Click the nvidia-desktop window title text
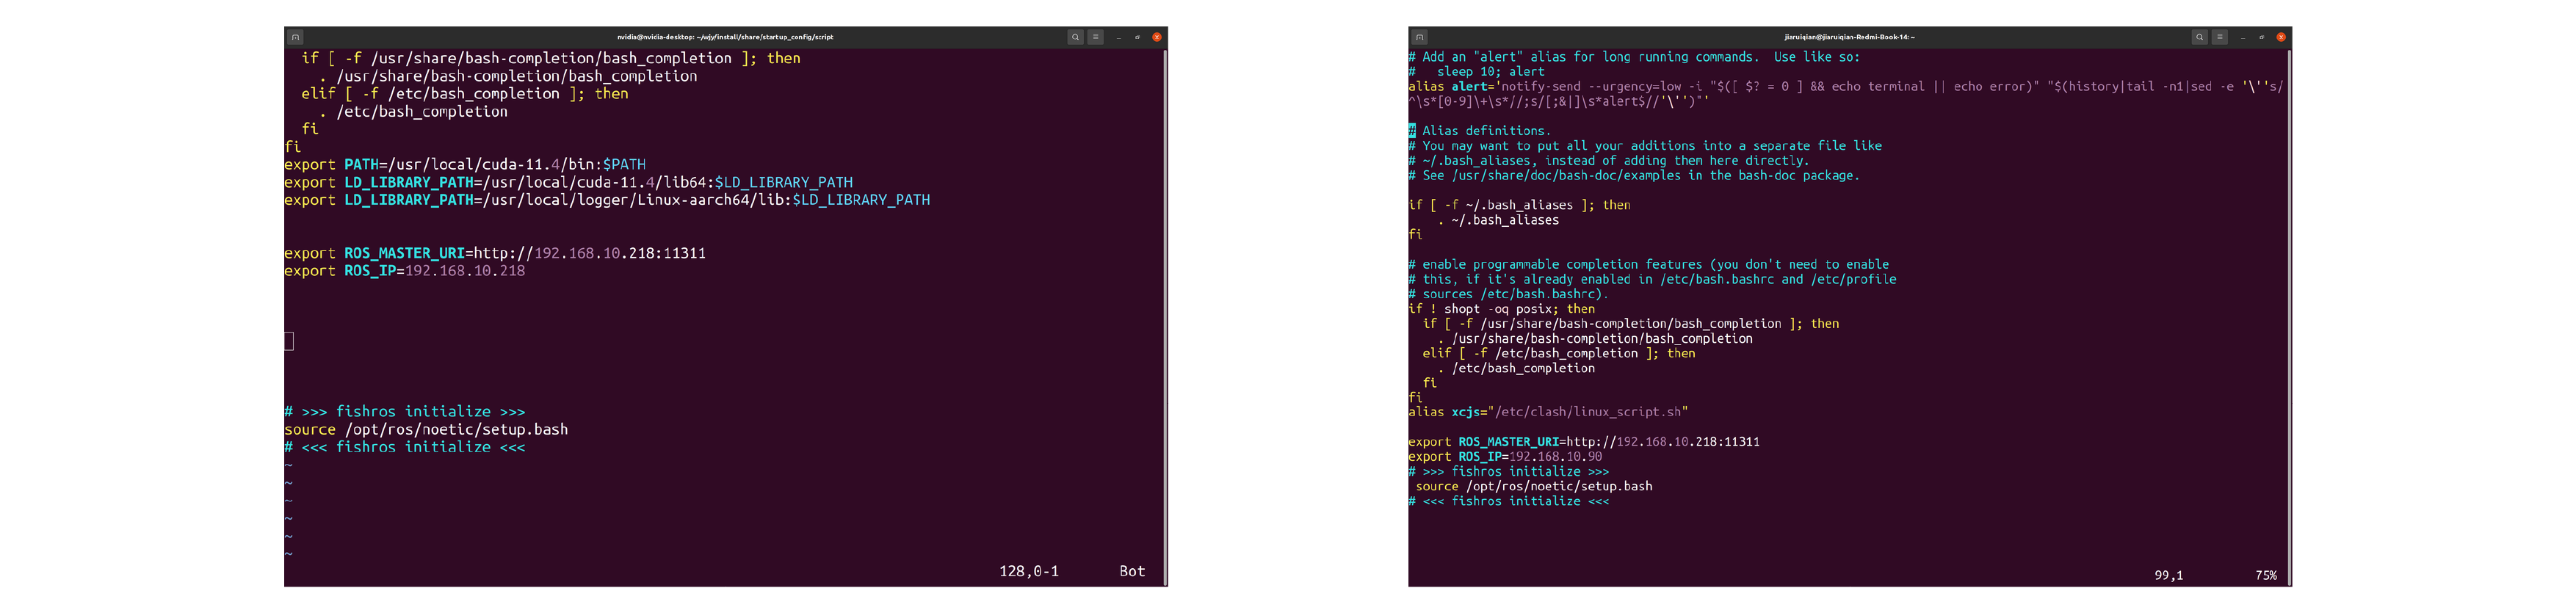Viewport: 2576px width, 610px height. 724,37
